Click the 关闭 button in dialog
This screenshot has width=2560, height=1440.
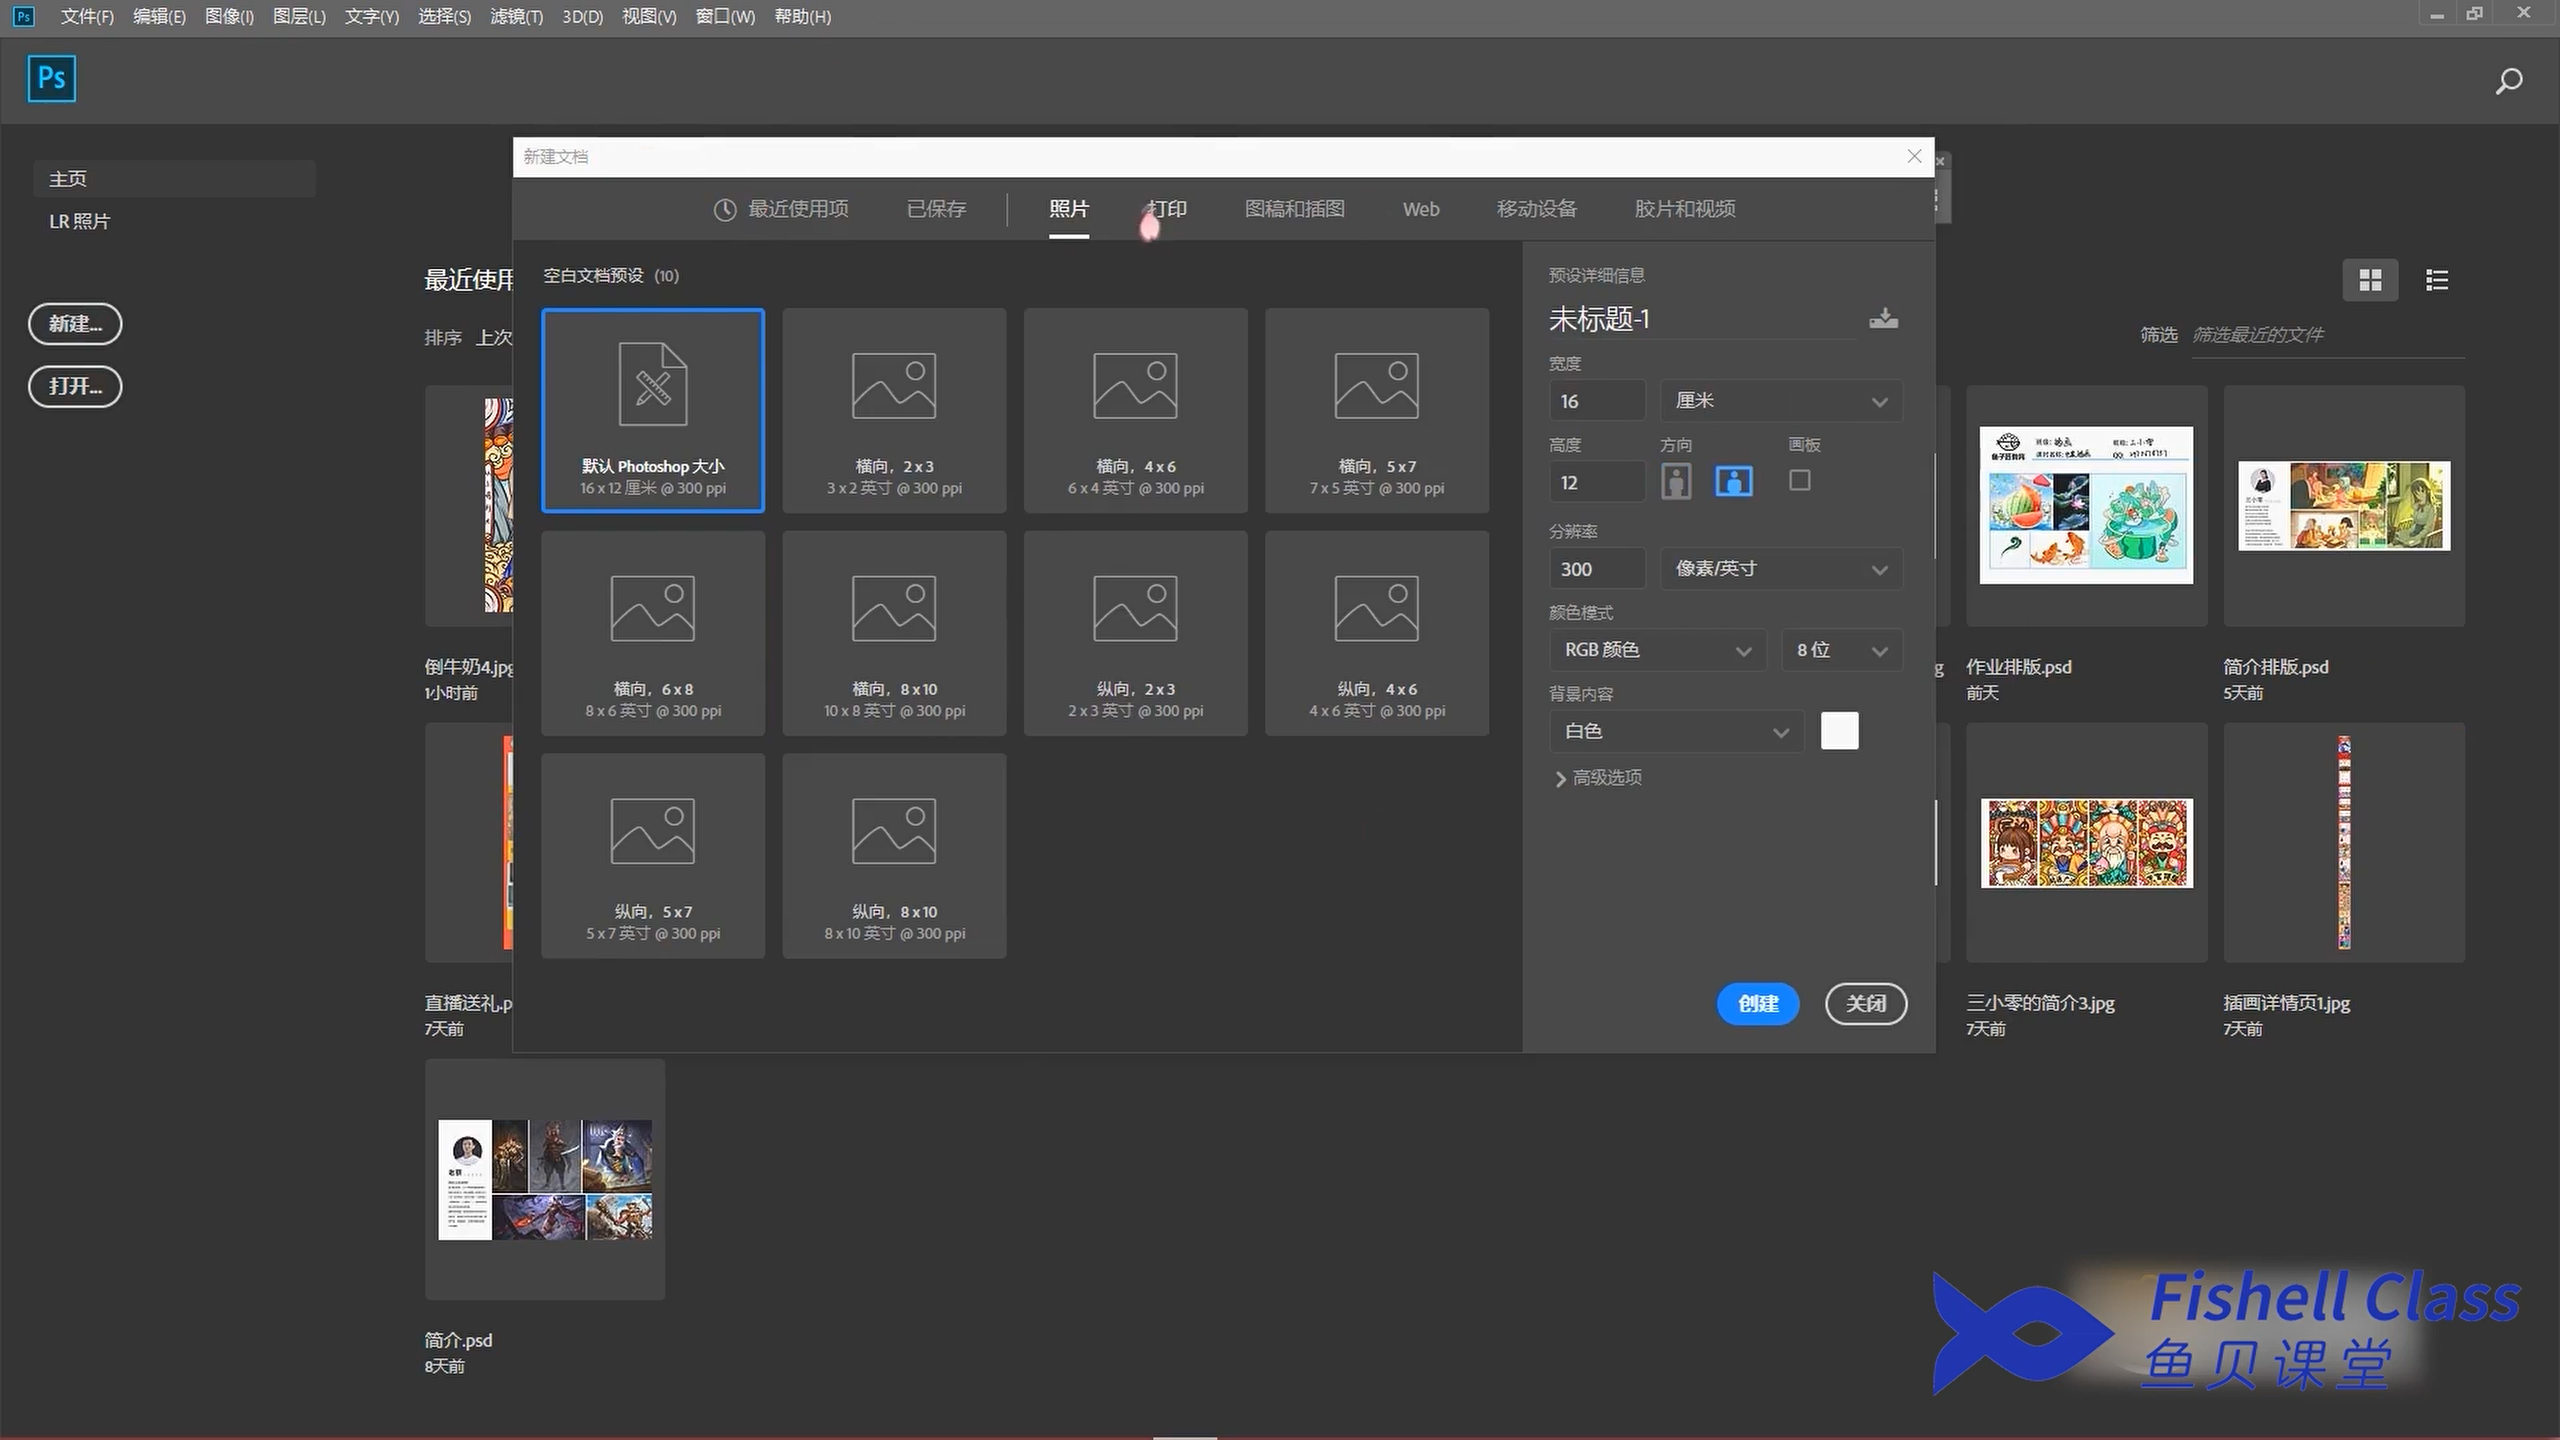1865,1004
